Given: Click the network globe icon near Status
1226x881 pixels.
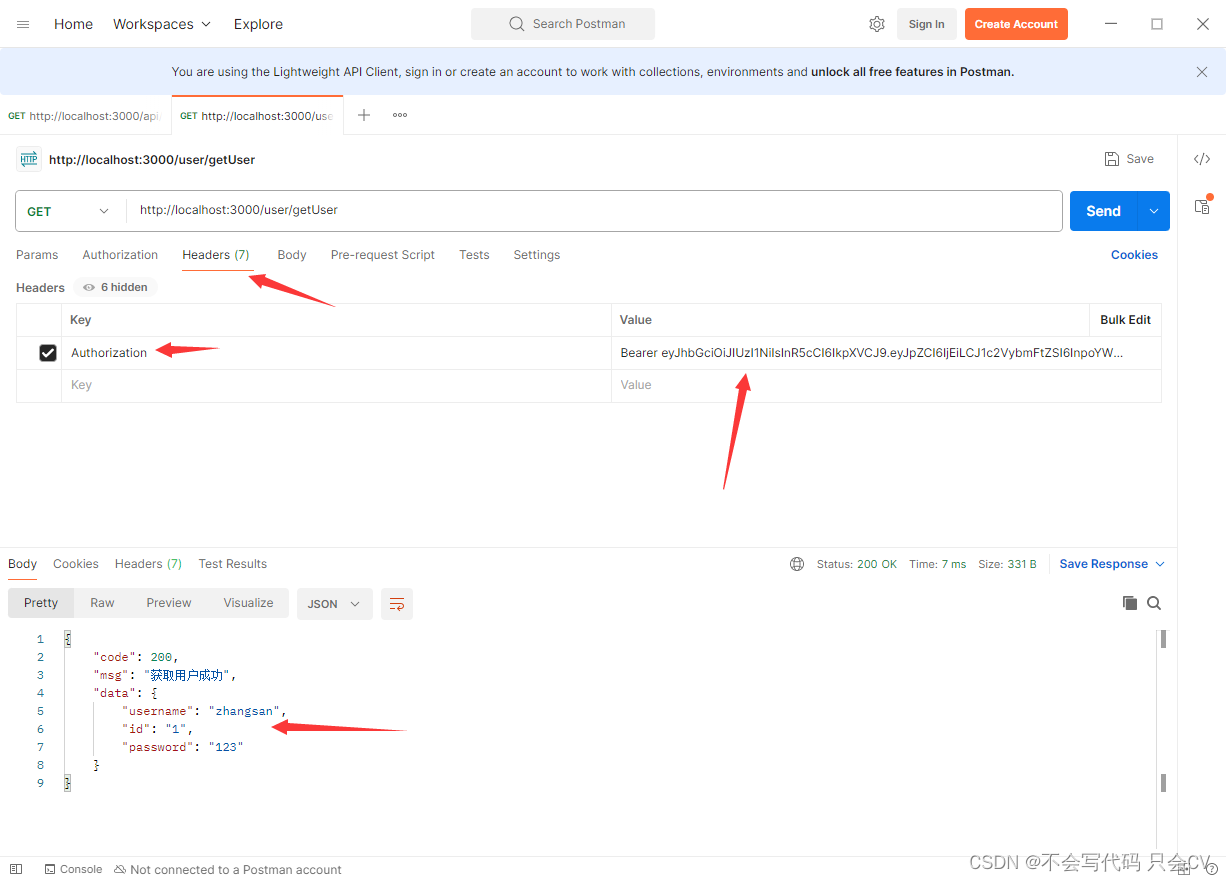Looking at the screenshot, I should pos(797,564).
